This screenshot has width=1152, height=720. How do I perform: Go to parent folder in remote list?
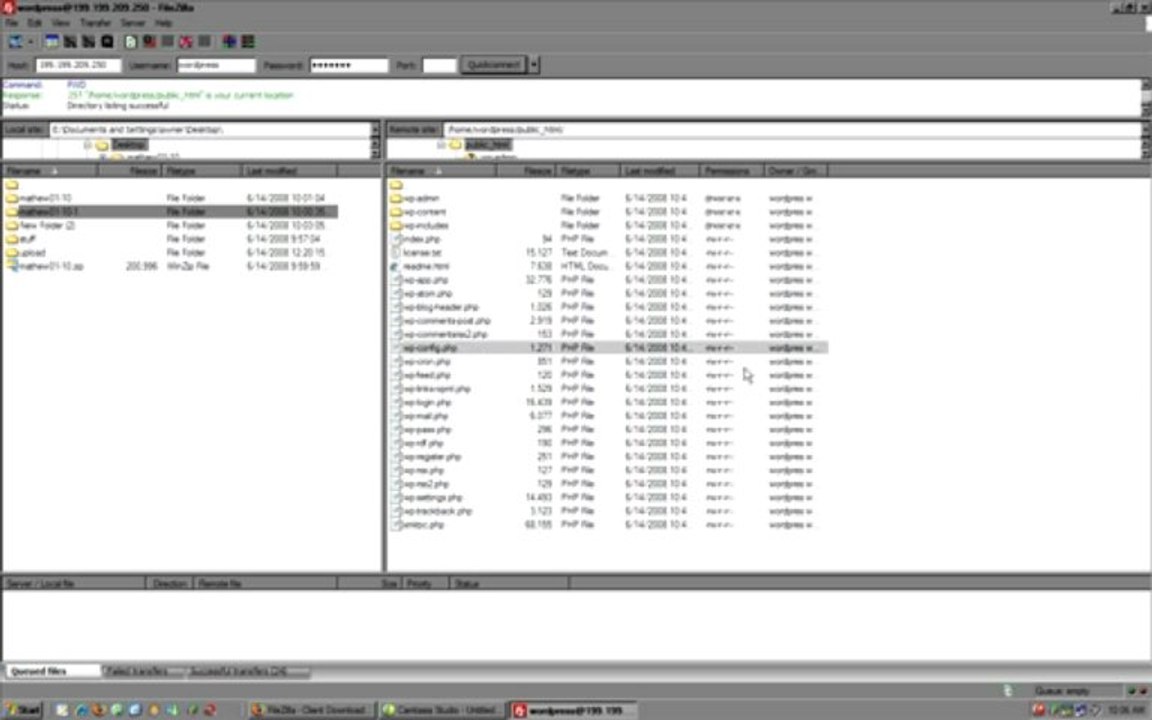tap(396, 185)
